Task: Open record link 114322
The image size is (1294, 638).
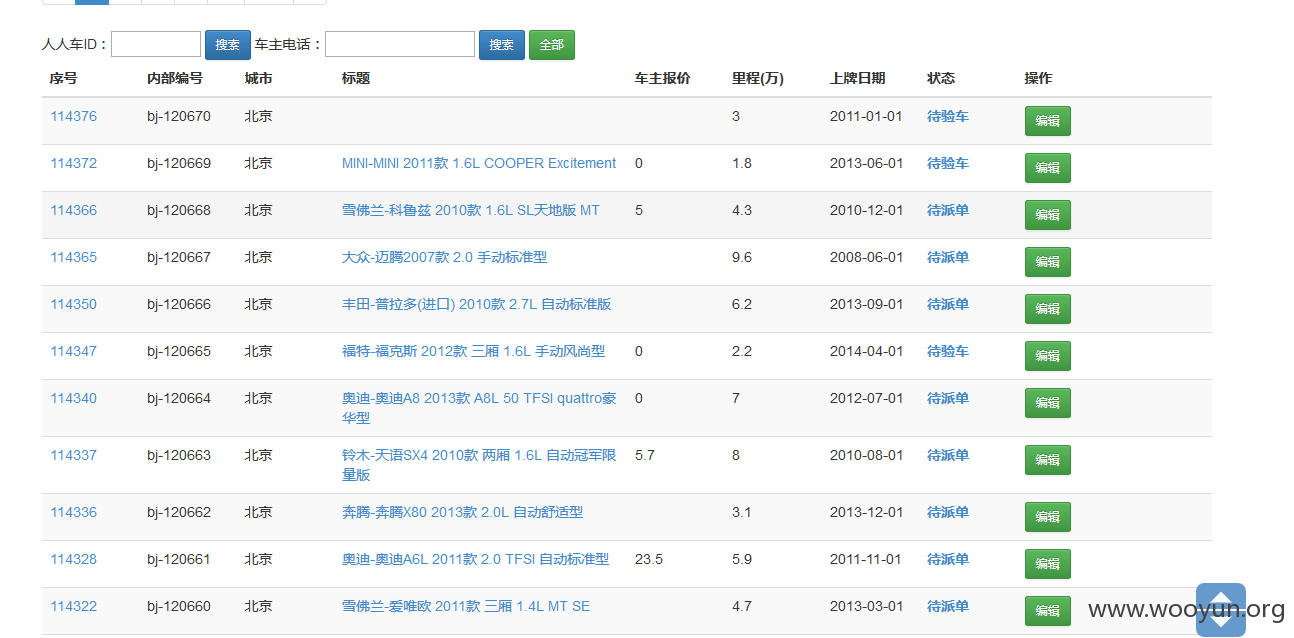Action: click(74, 606)
